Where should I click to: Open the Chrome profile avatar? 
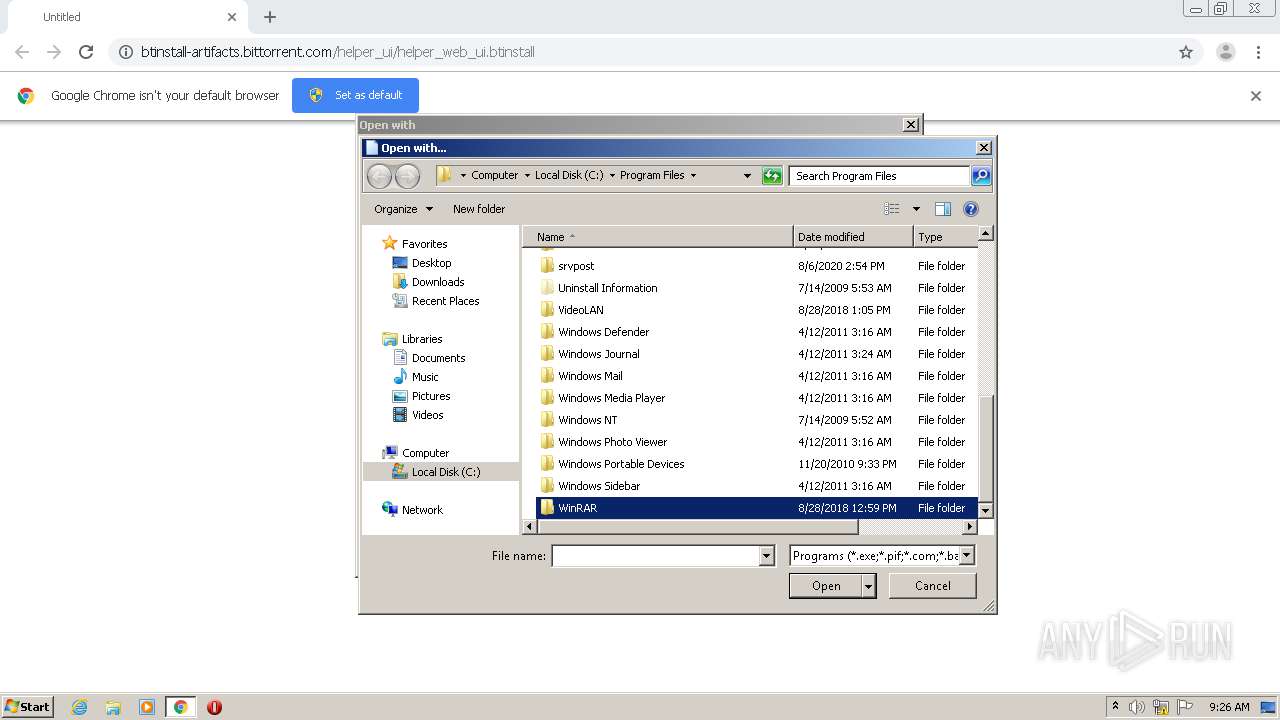pos(1225,52)
